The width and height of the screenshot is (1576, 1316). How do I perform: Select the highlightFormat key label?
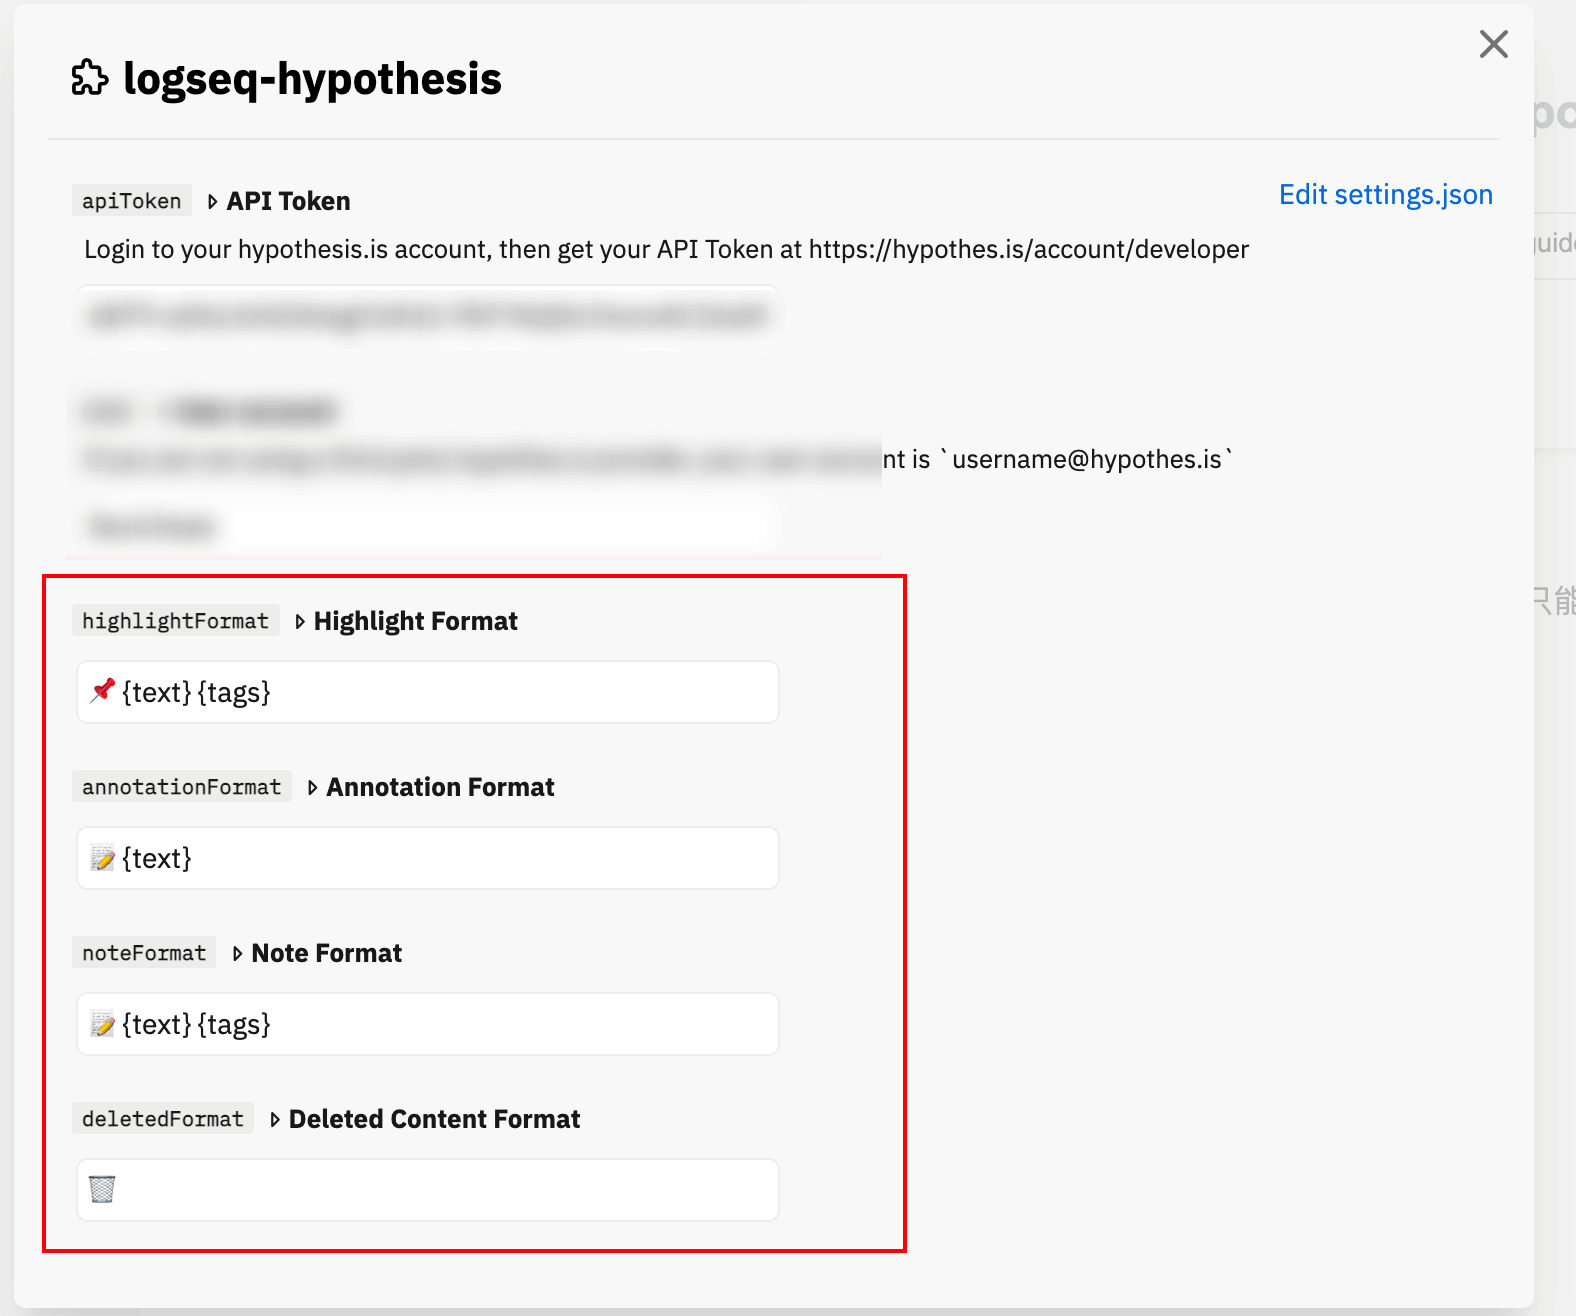coord(176,621)
